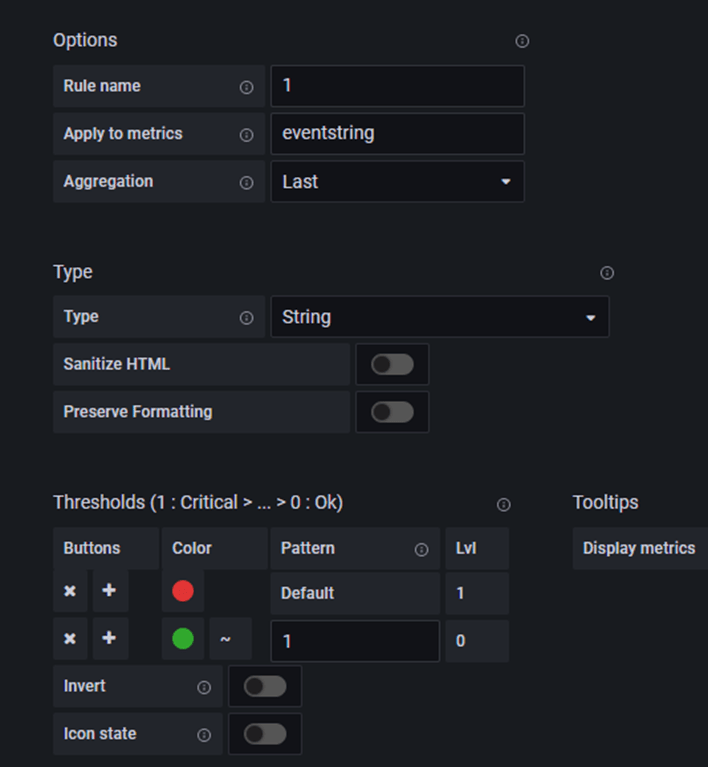Viewport: 708px width, 767px height.
Task: Remove the Default threshold row with X
Action: (x=70, y=592)
